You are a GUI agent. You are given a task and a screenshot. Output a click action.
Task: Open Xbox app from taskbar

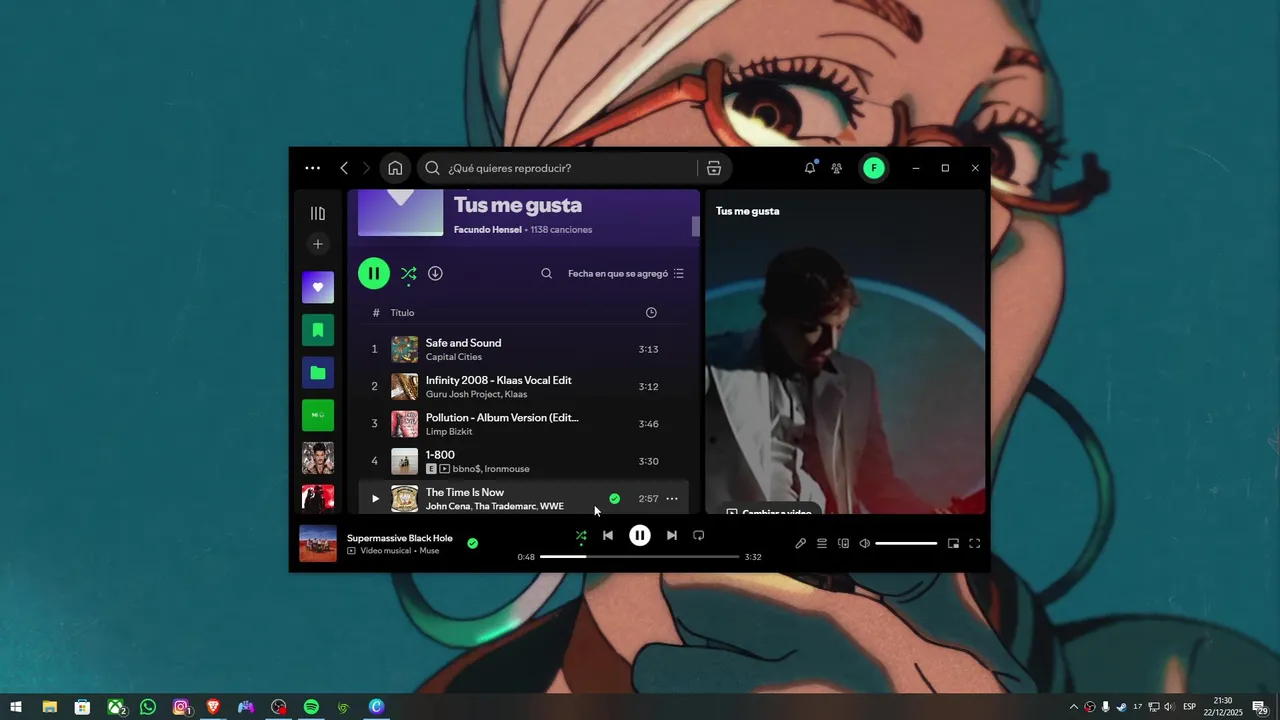click(x=116, y=707)
